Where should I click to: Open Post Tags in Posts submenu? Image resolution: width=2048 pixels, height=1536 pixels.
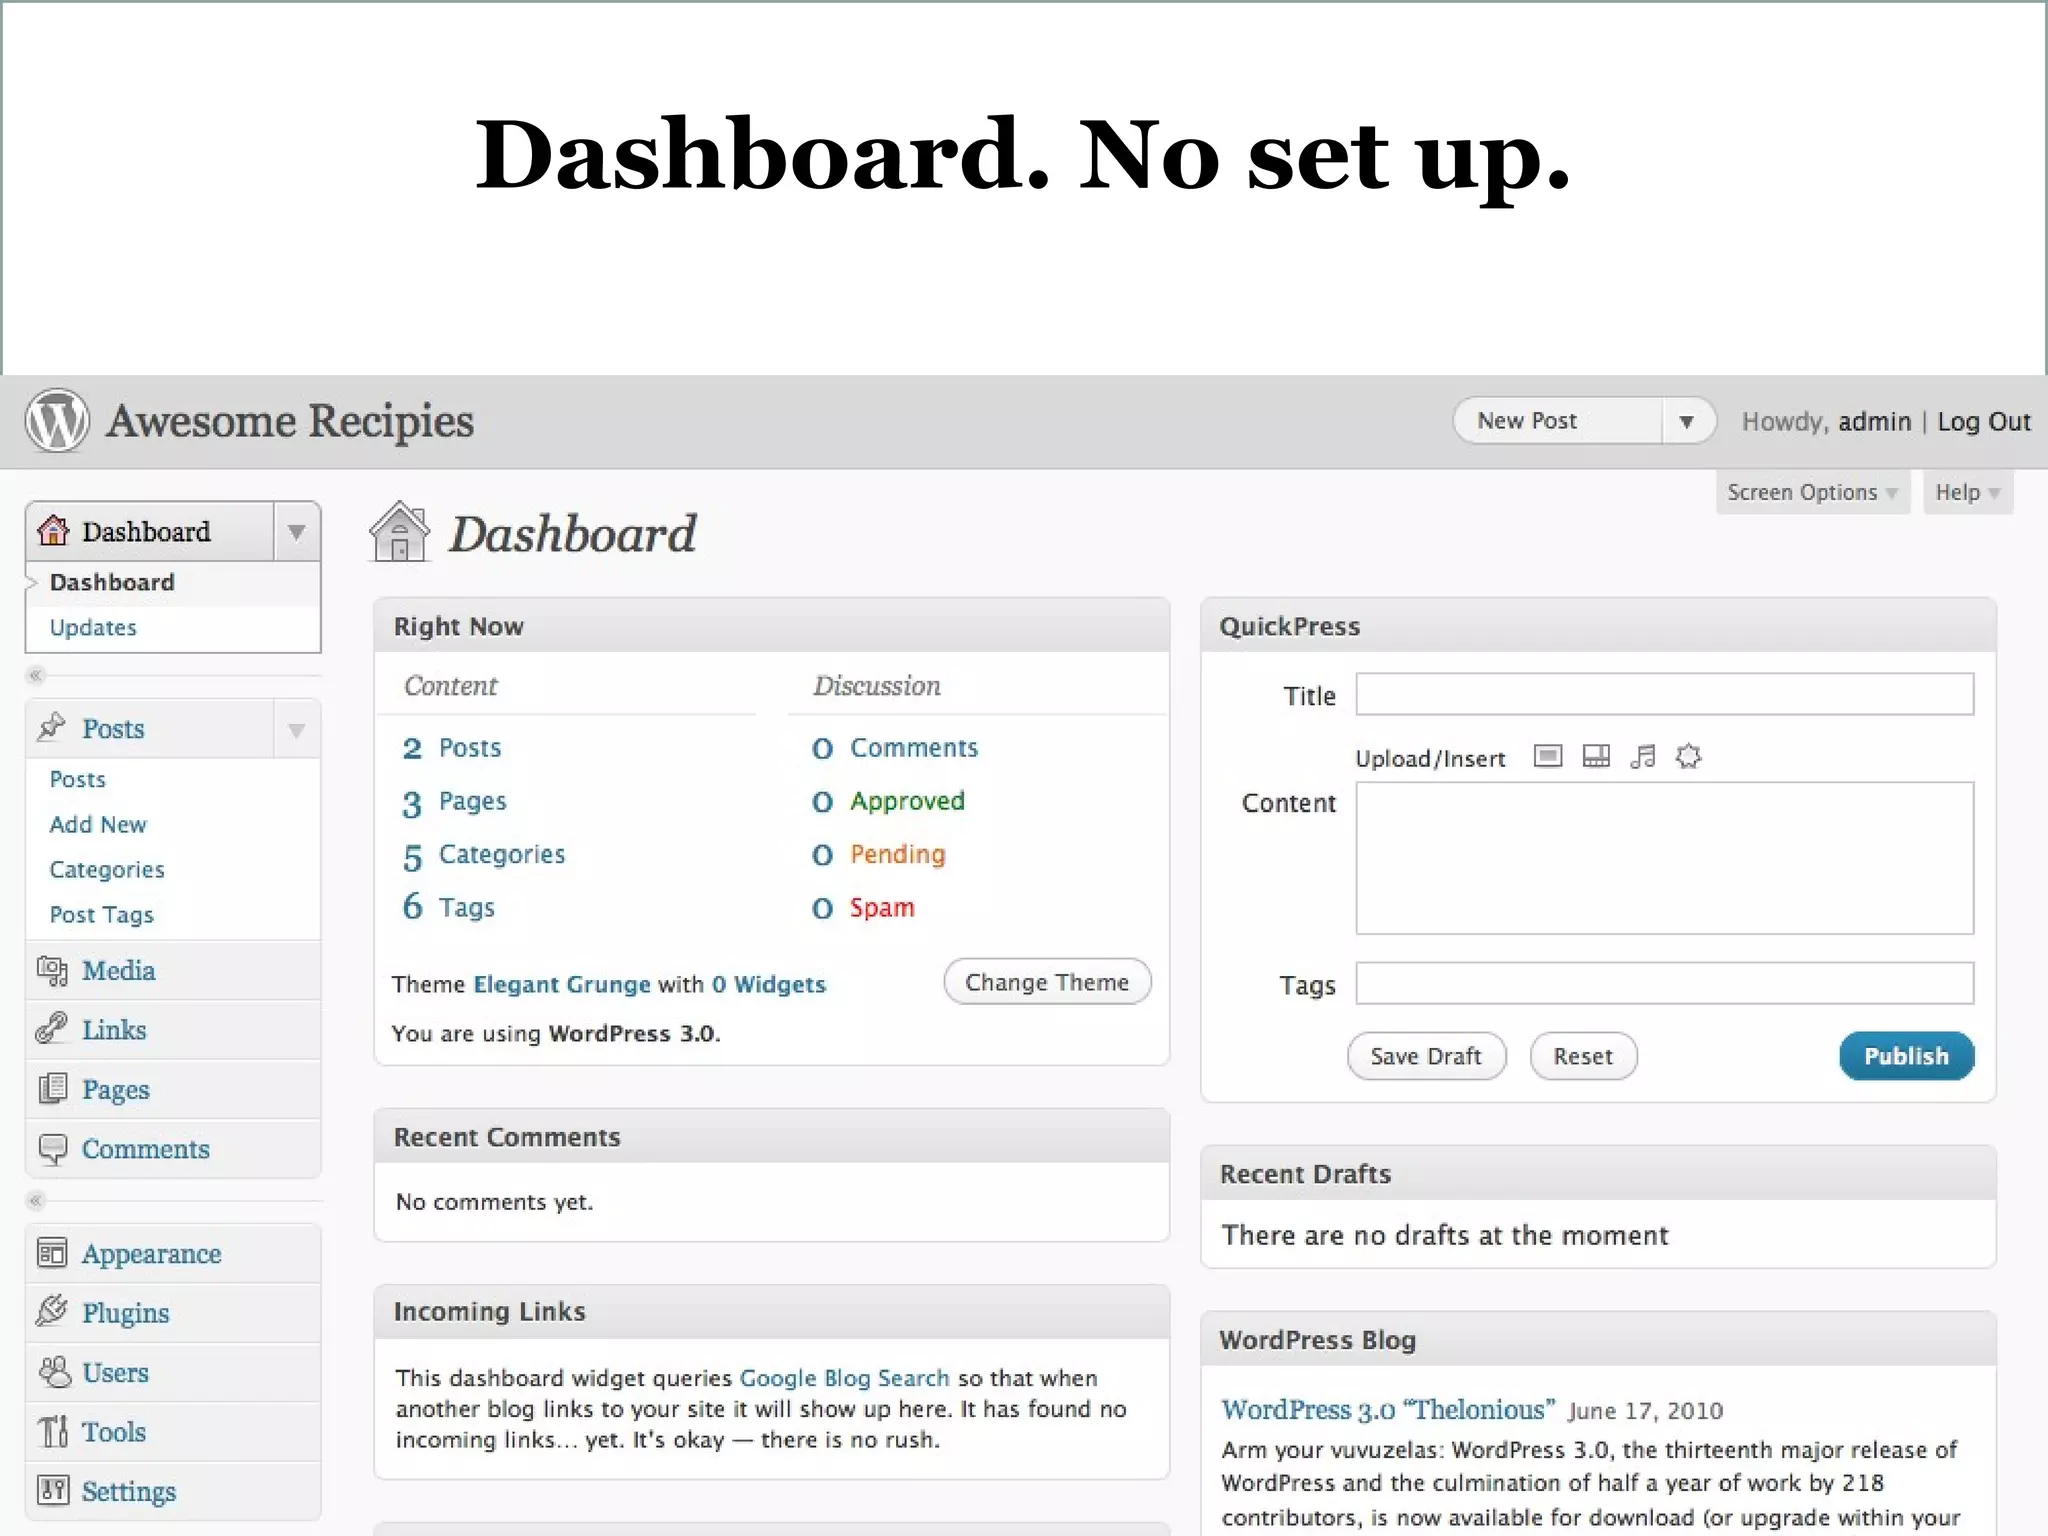click(x=101, y=914)
